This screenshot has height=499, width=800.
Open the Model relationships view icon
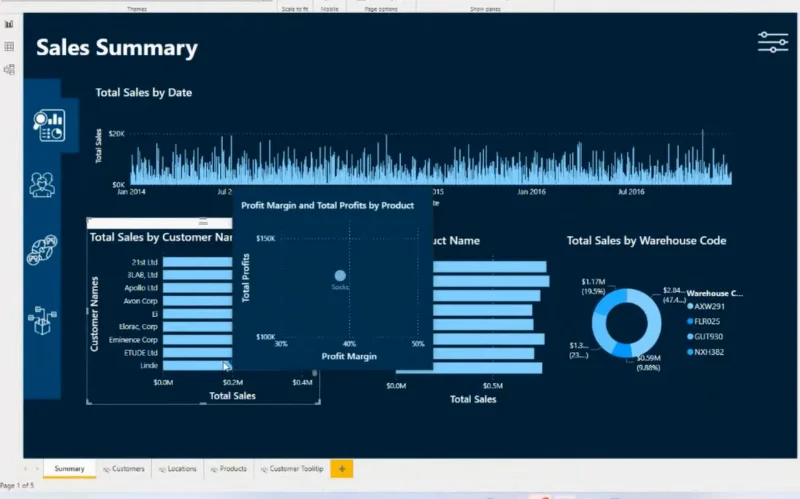[x=9, y=69]
